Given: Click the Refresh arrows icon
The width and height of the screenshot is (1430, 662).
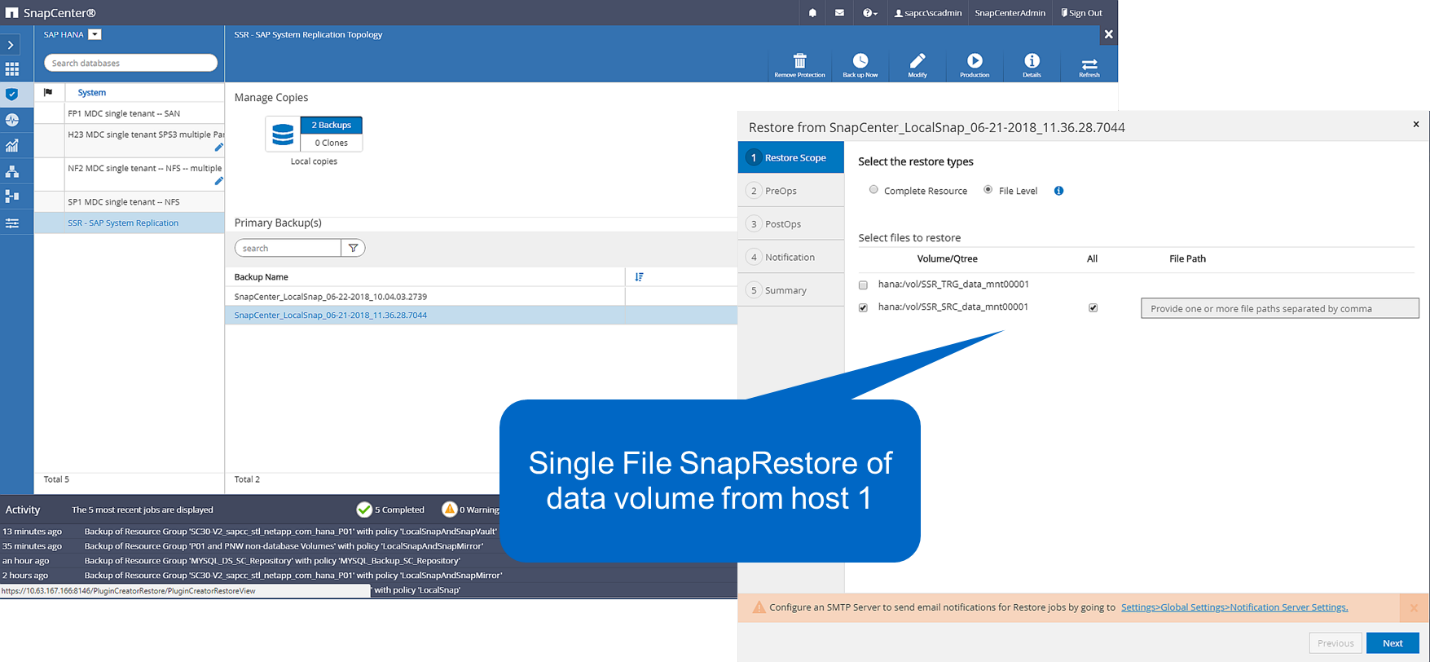Looking at the screenshot, I should 1089,64.
